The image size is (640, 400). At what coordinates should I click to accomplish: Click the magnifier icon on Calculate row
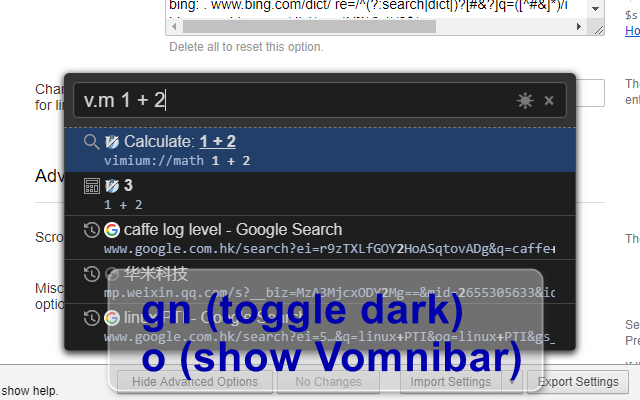coord(91,142)
